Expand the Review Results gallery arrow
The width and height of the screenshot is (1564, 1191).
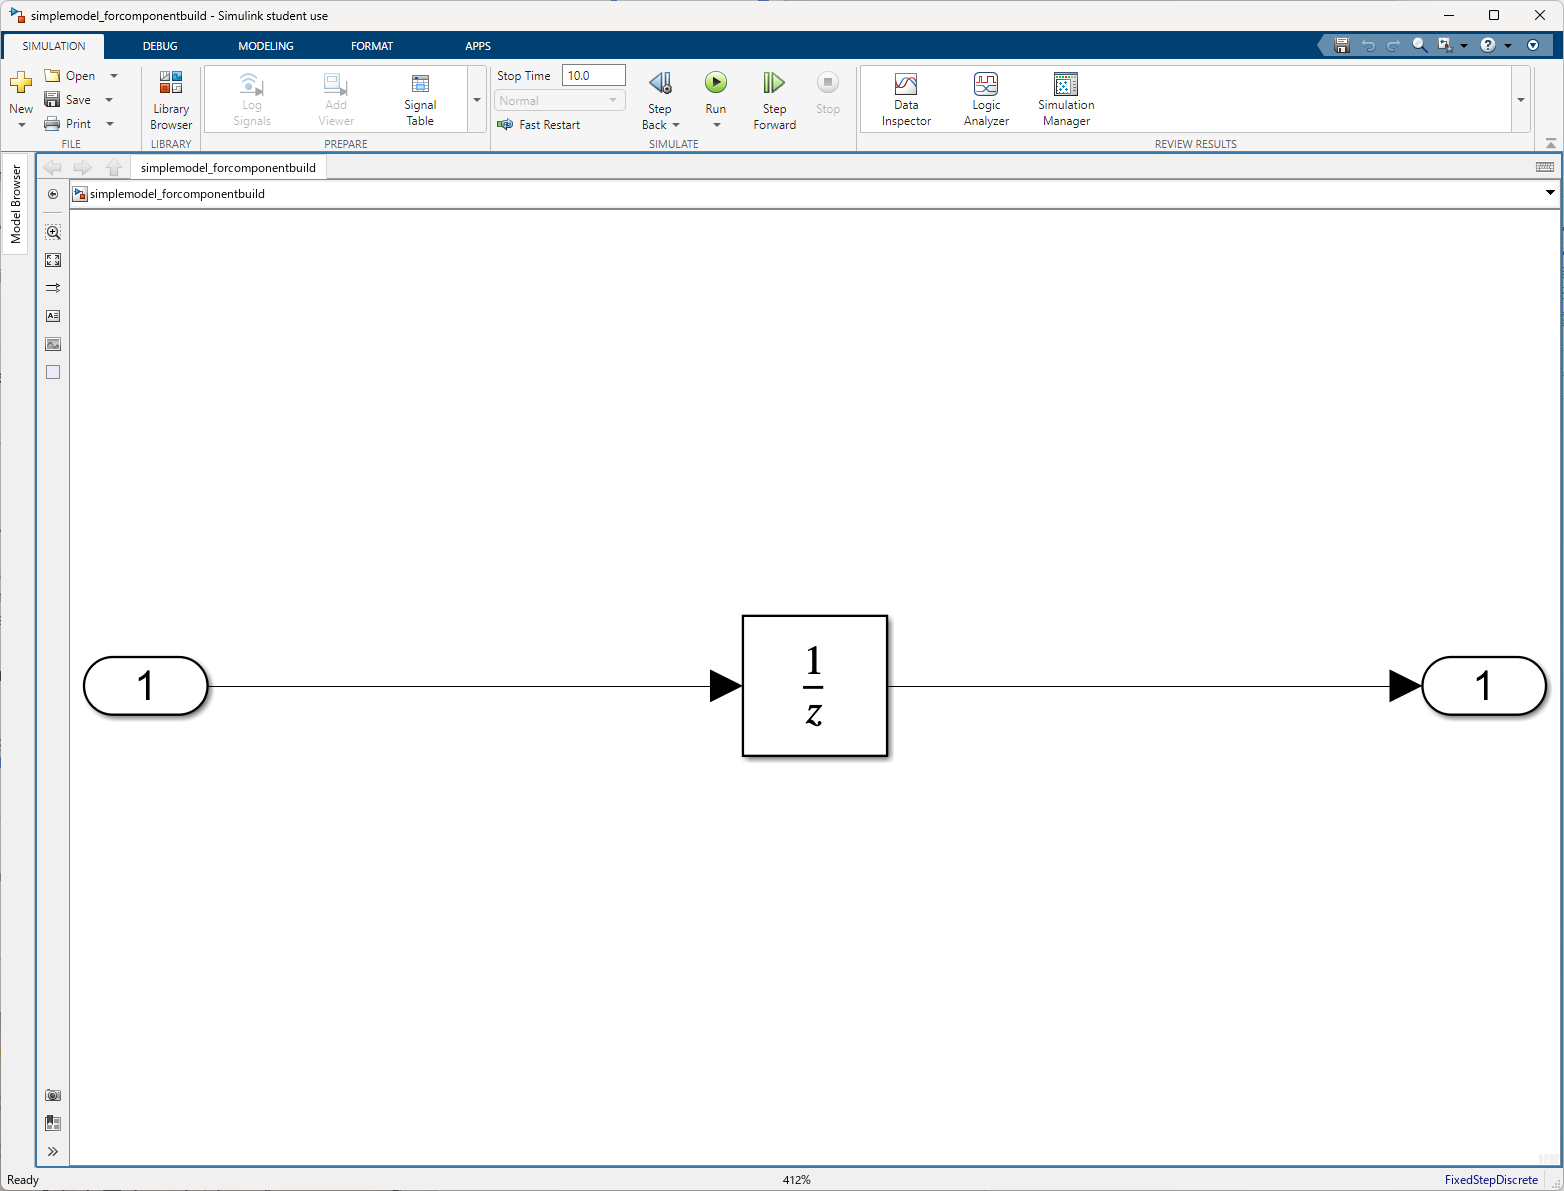click(x=1521, y=100)
